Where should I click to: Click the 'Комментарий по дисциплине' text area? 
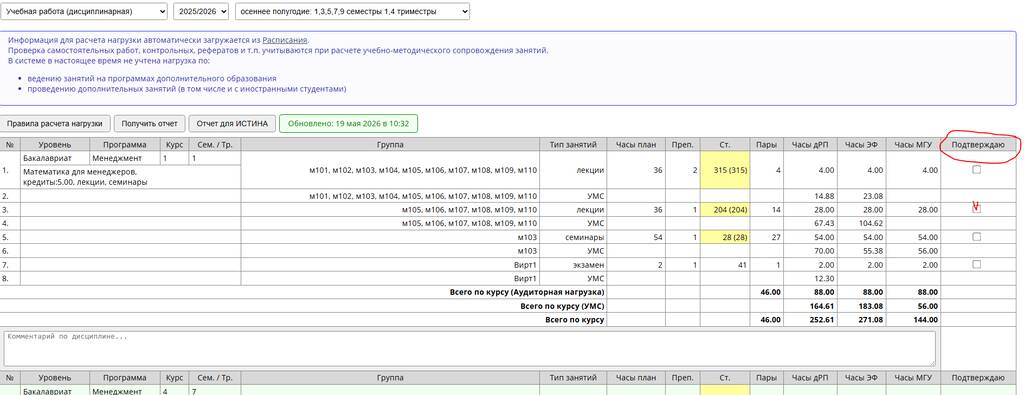(470, 349)
